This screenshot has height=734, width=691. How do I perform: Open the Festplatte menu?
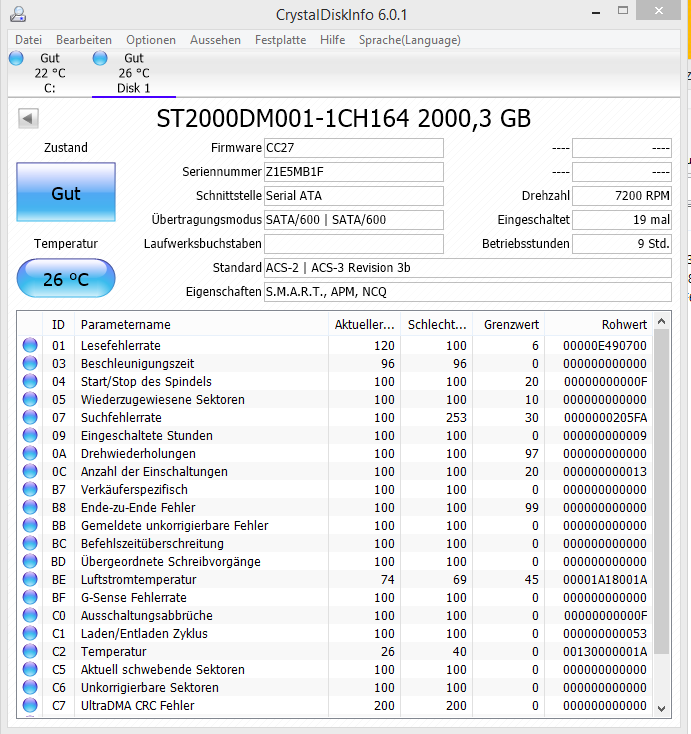coord(280,40)
